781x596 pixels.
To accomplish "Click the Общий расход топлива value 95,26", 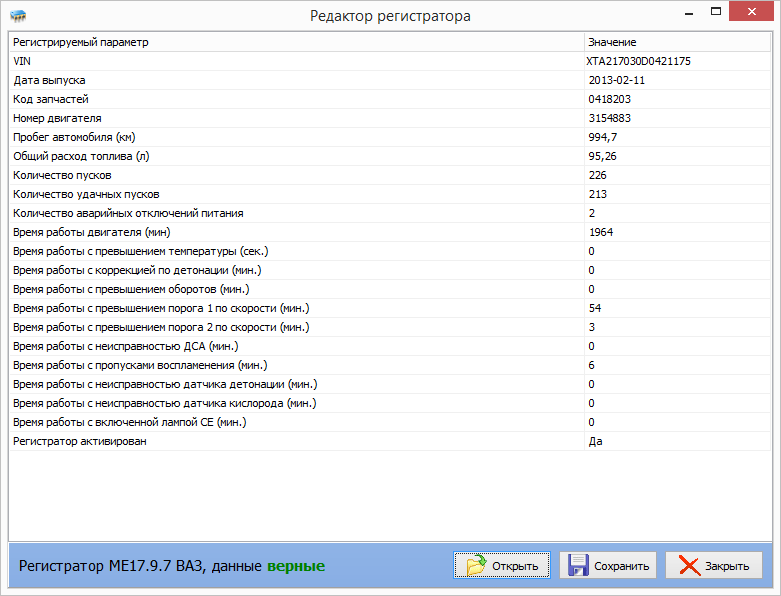I will 602,156.
